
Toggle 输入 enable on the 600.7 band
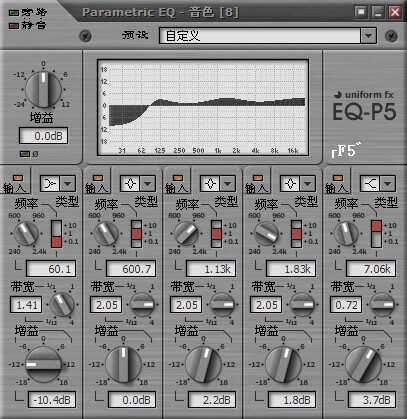[98, 178]
